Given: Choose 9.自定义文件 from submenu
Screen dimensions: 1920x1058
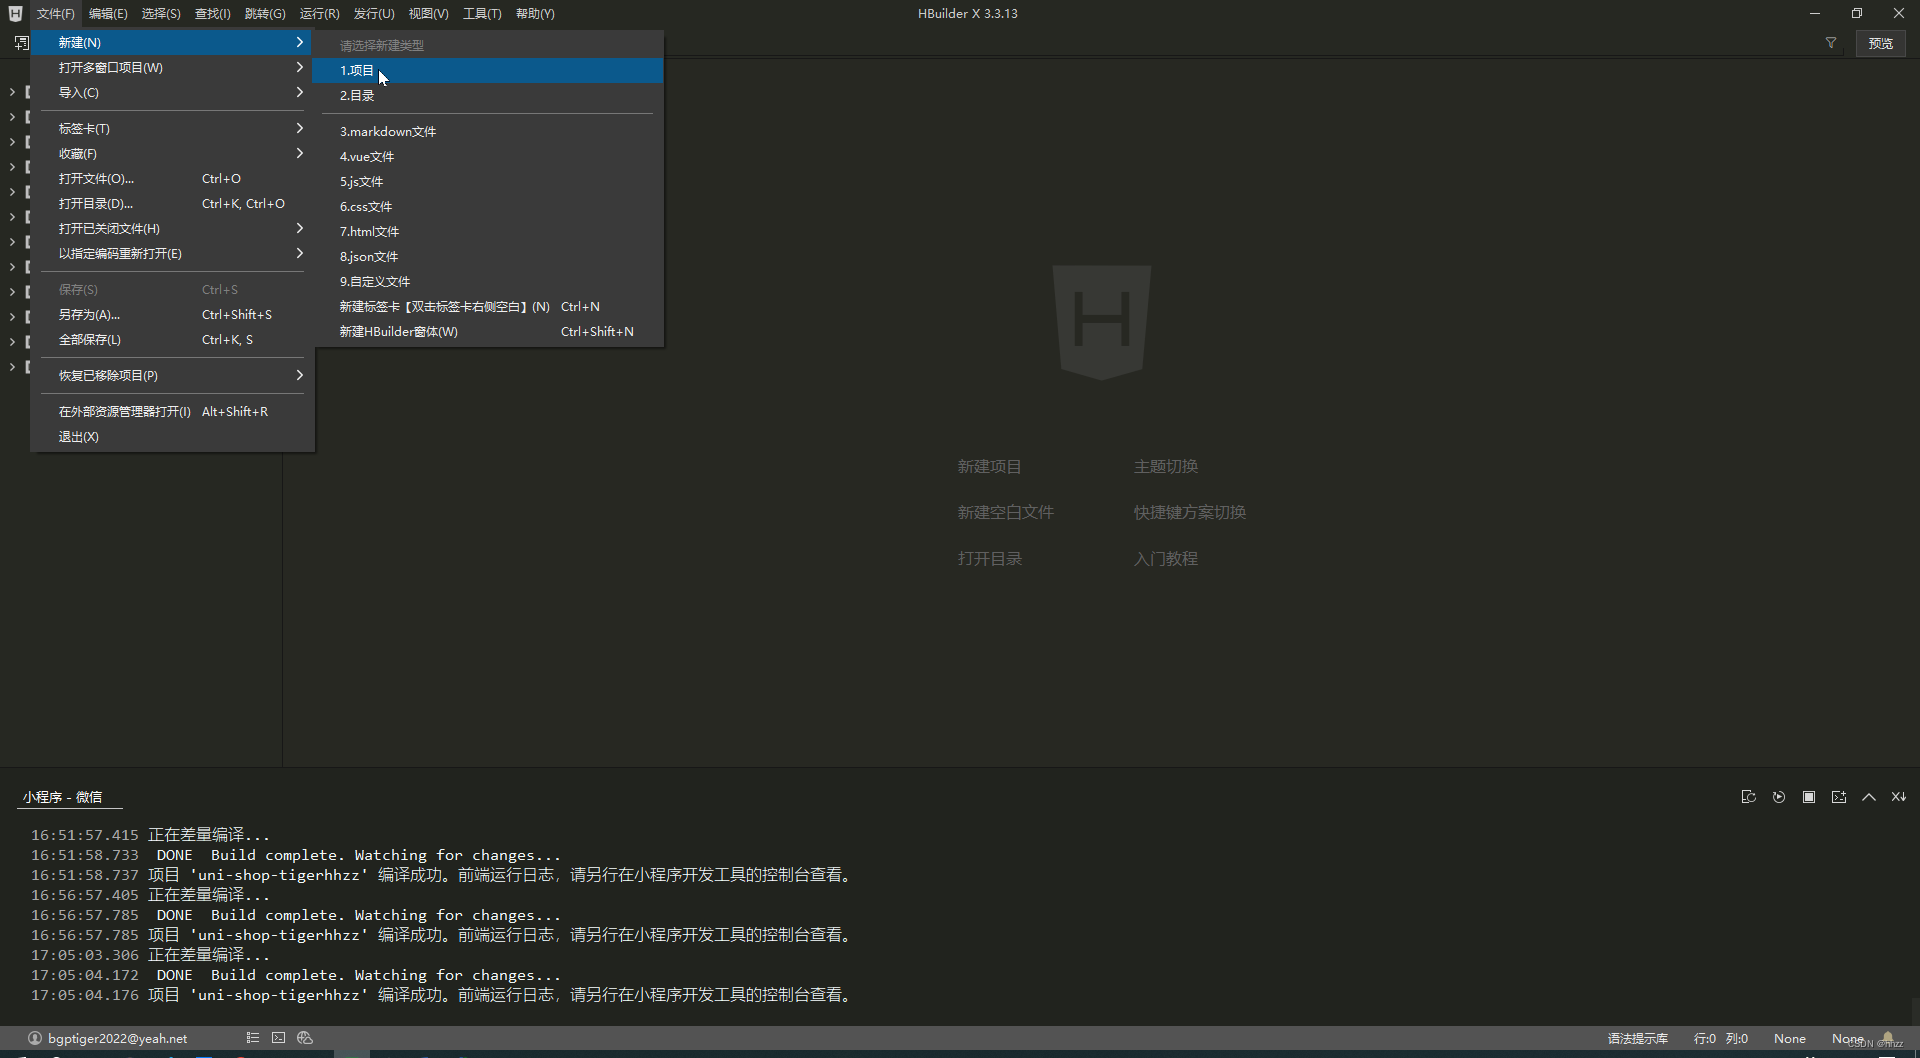Looking at the screenshot, I should (488, 281).
